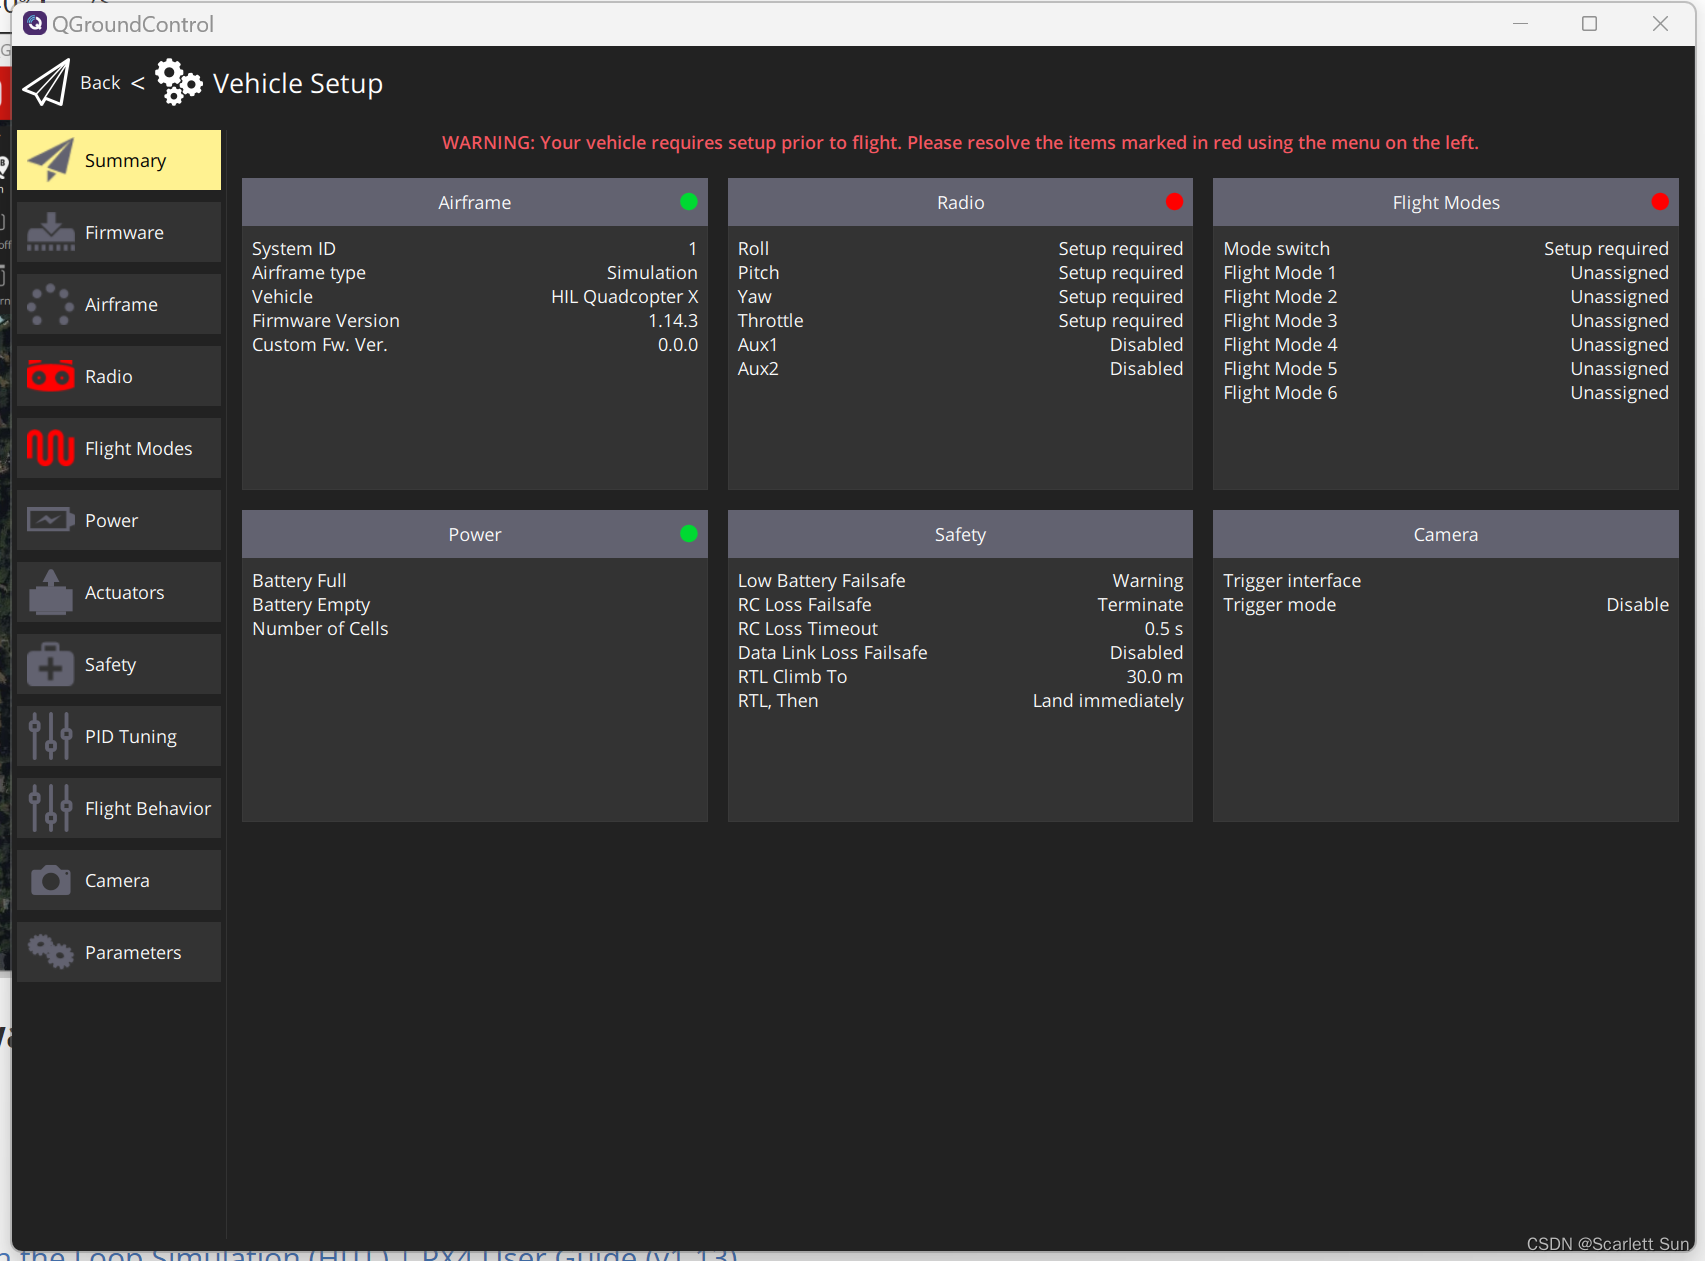The width and height of the screenshot is (1705, 1261).
Task: Open the Parameters list page
Action: point(119,952)
